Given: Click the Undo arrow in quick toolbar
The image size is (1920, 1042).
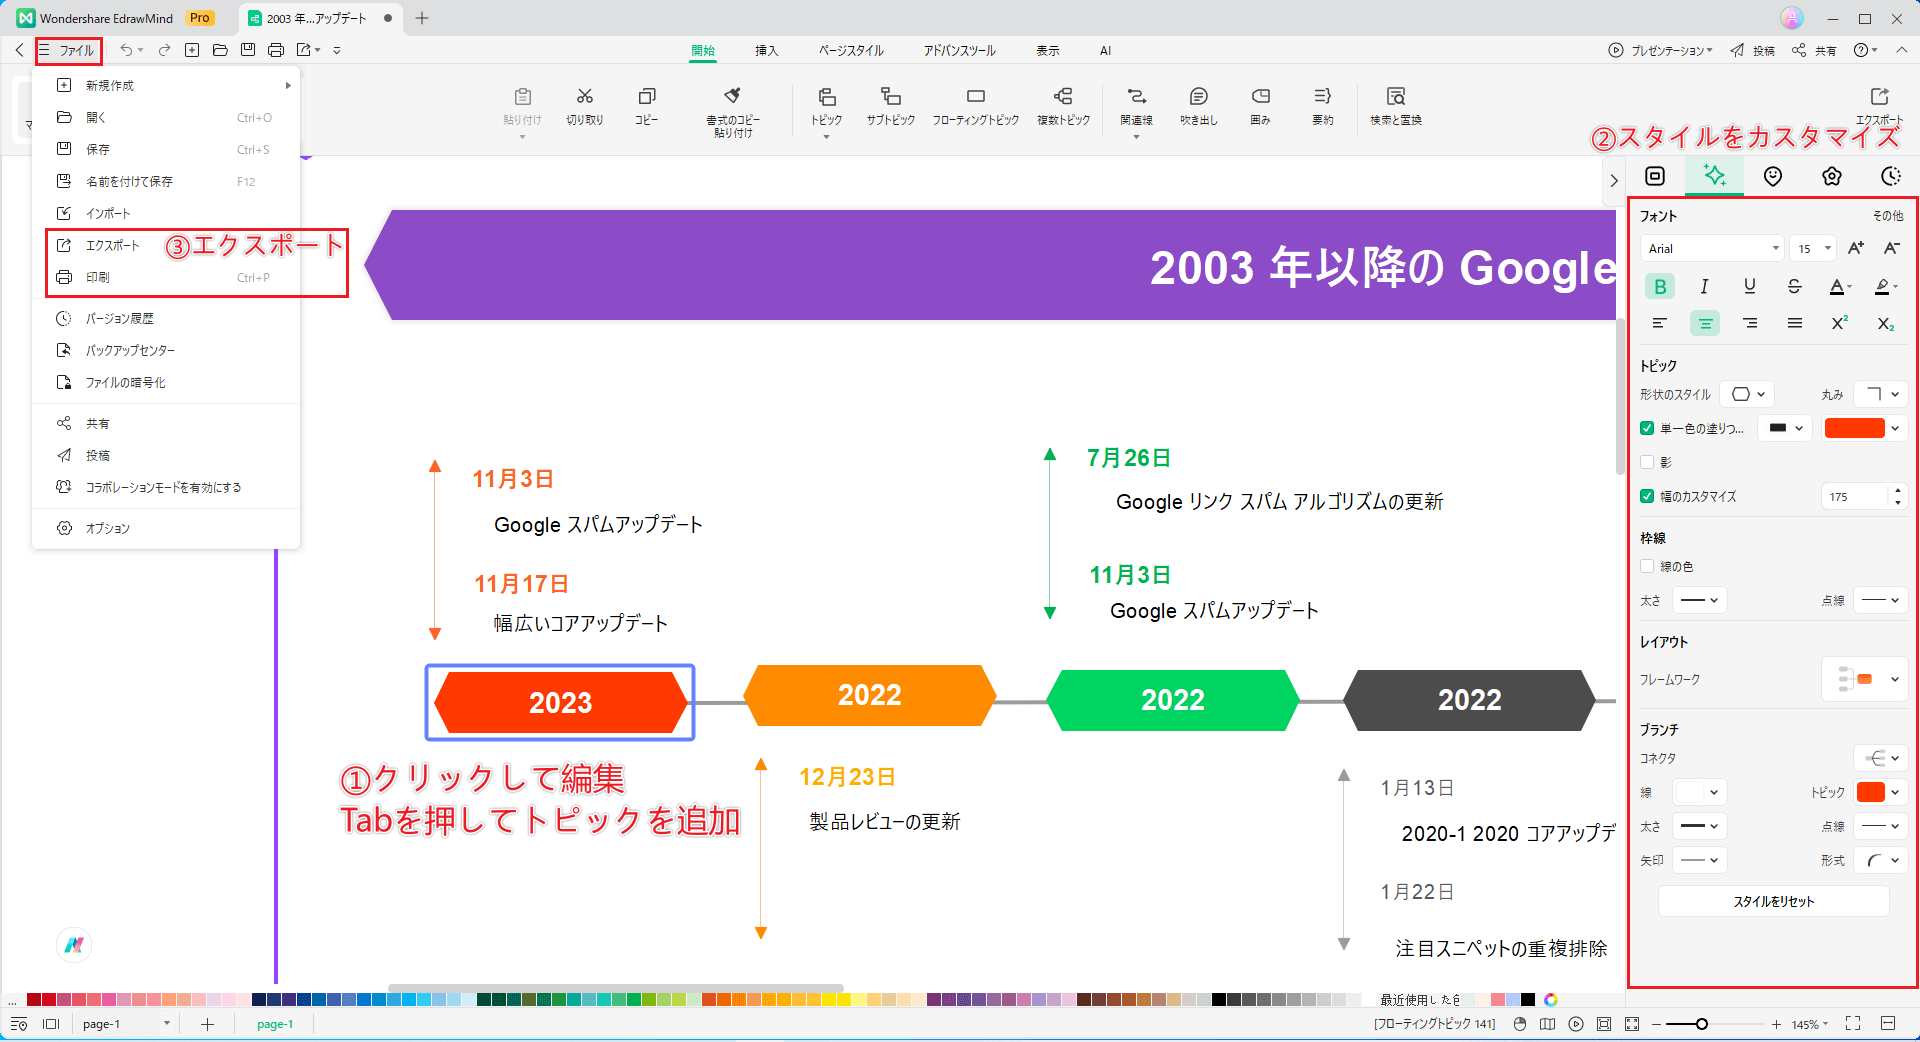Looking at the screenshot, I should tap(126, 50).
